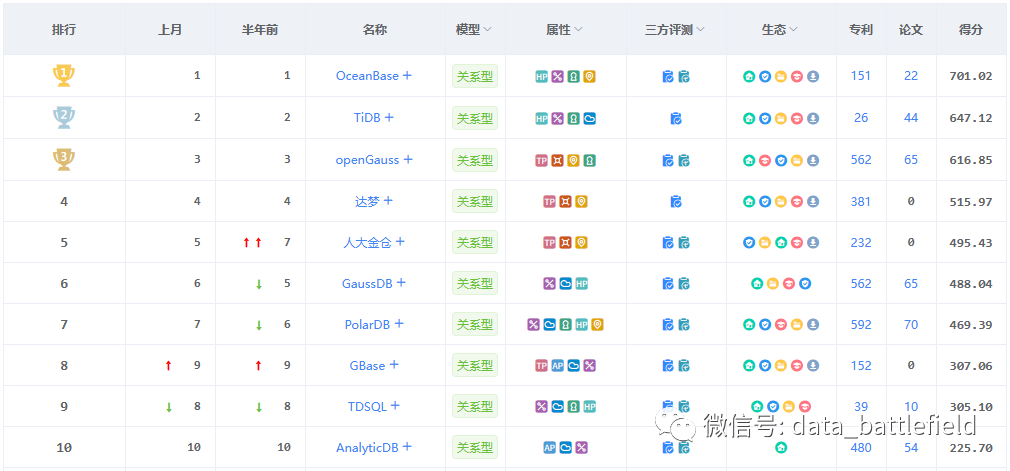The height and width of the screenshot is (471, 1010).
Task: Click the blue shield icon in GaussDB row
Action: click(805, 284)
